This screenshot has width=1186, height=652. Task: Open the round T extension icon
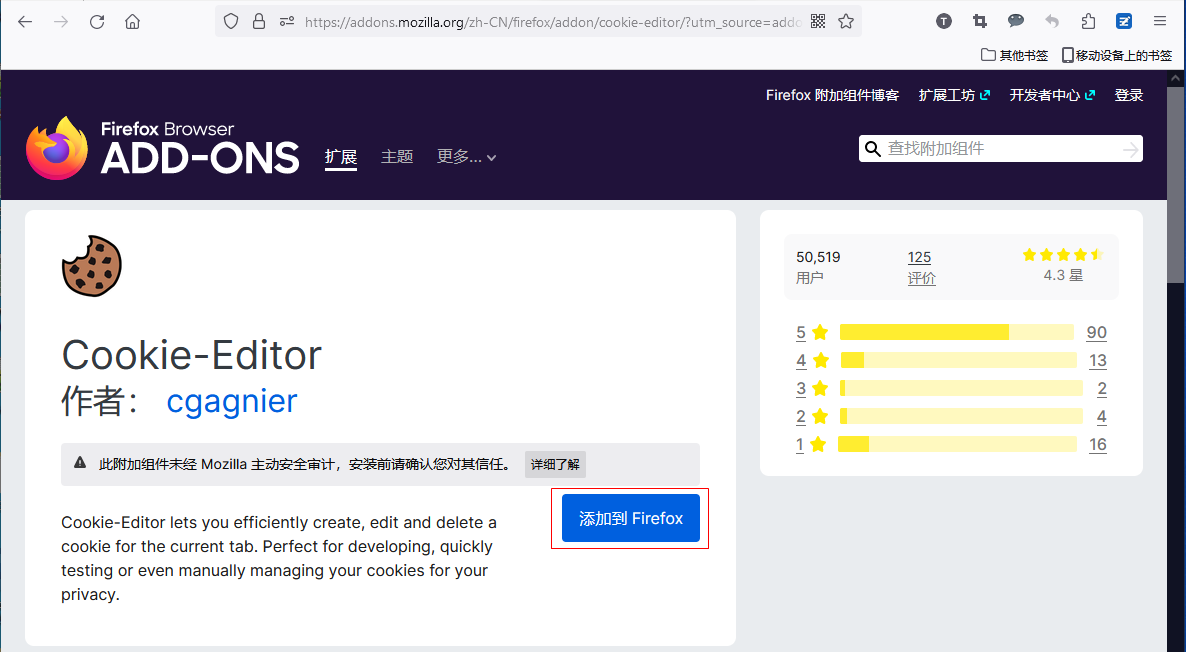click(x=944, y=21)
